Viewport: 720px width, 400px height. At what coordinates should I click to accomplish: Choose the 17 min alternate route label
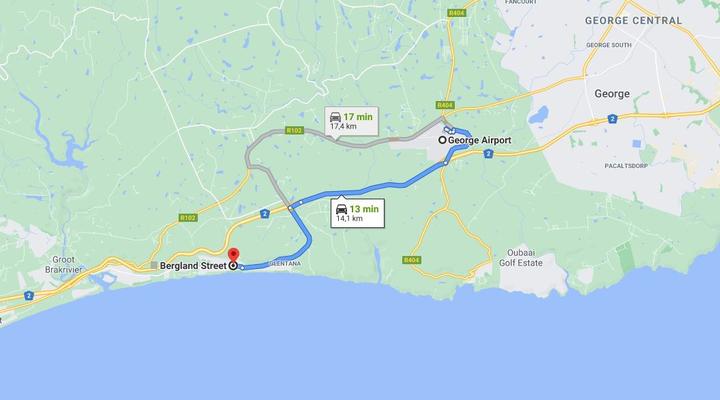[x=352, y=121]
